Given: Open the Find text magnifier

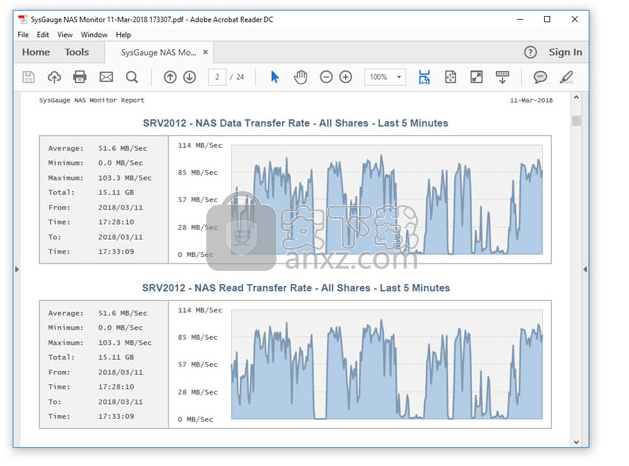Looking at the screenshot, I should (x=132, y=77).
